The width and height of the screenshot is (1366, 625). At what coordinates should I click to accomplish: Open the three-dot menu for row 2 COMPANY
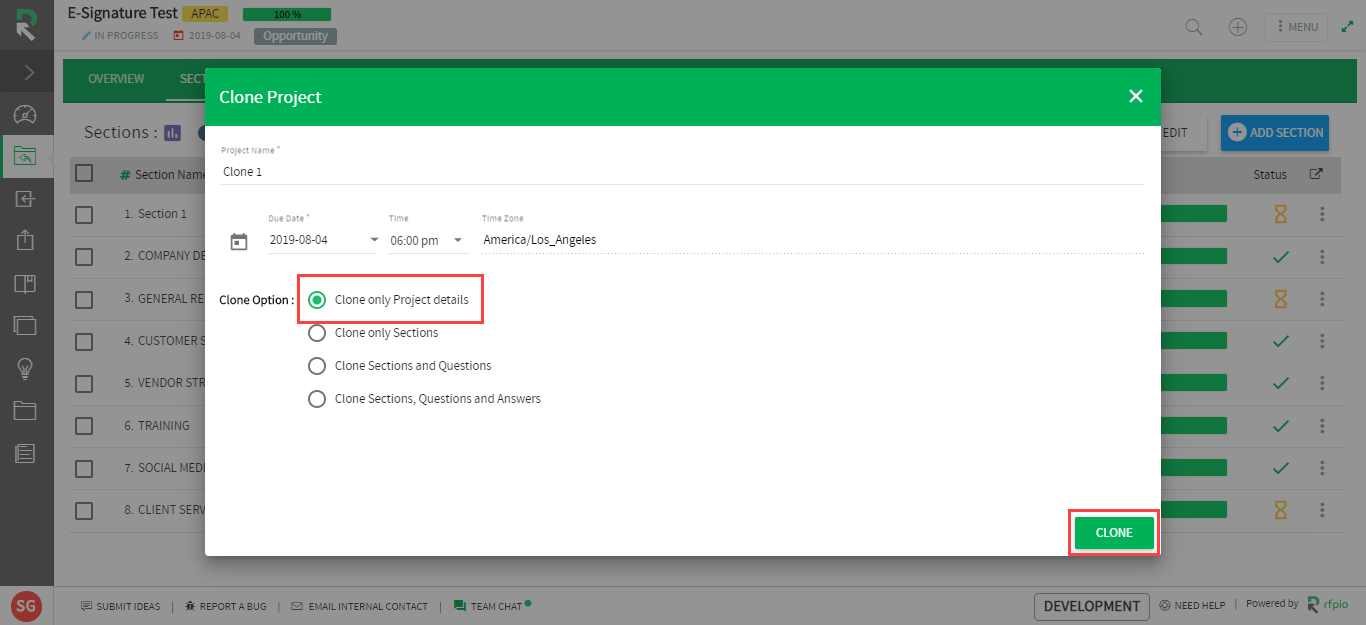1322,257
